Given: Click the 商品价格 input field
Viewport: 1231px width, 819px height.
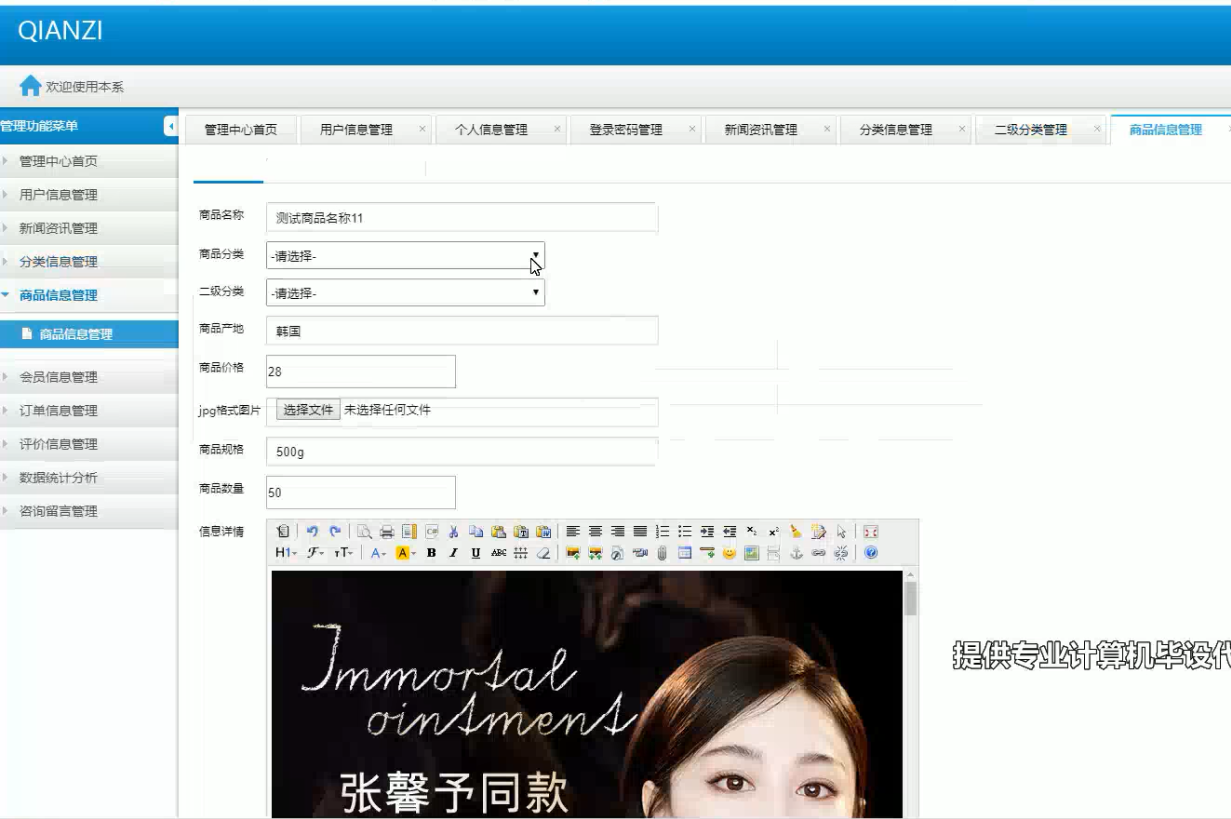Looking at the screenshot, I should [361, 371].
